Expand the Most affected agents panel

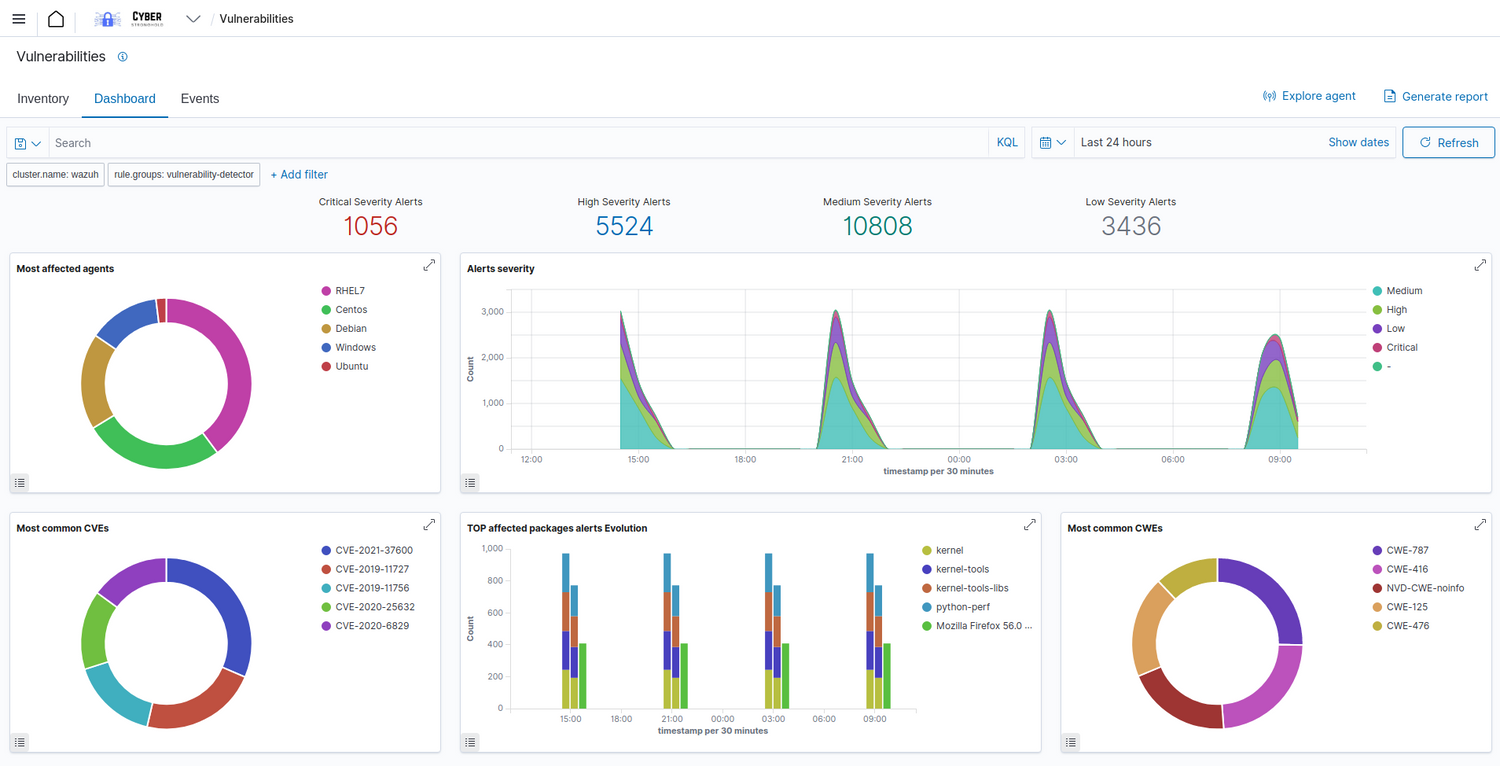(x=429, y=265)
